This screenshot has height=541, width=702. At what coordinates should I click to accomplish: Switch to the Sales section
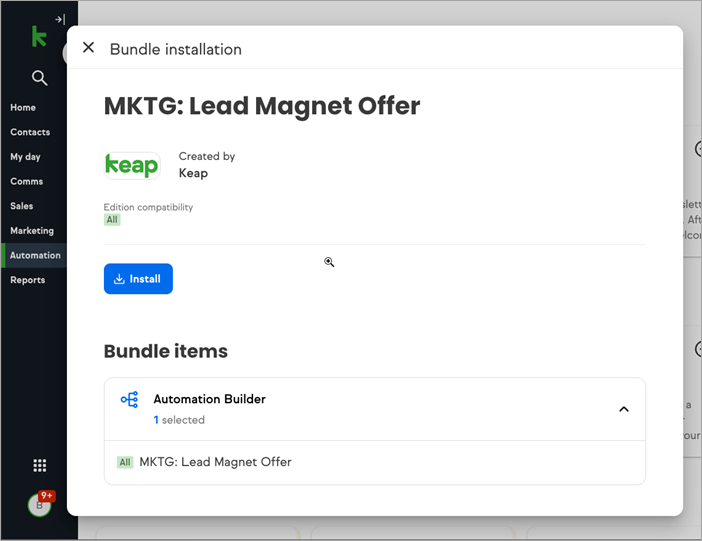[x=22, y=206]
